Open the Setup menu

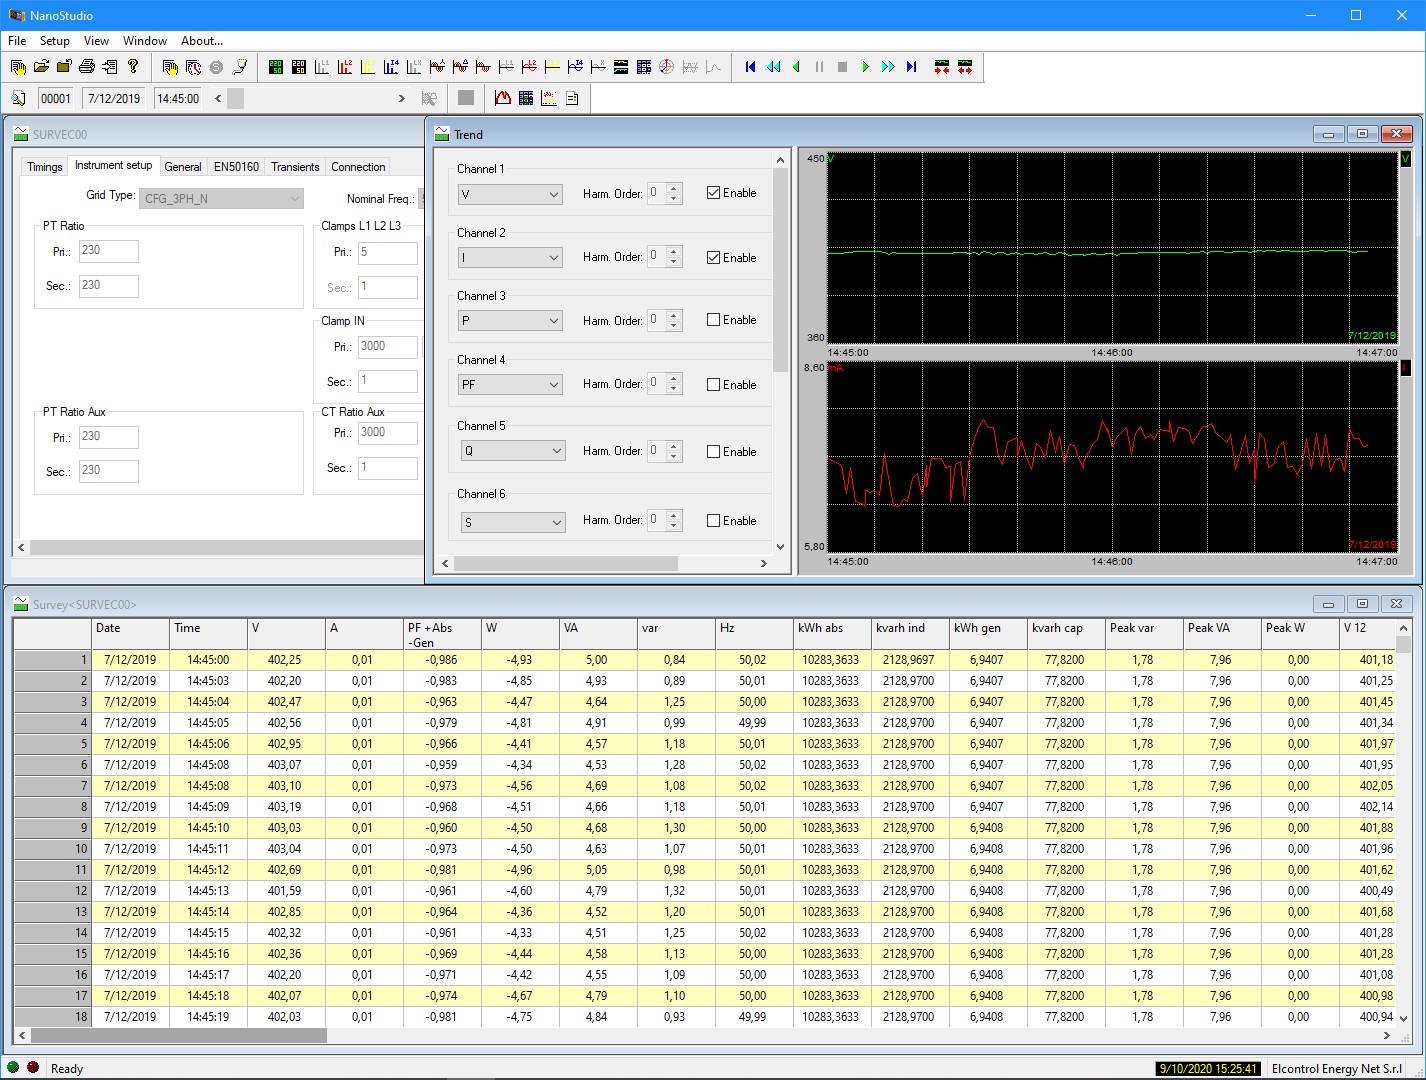click(x=54, y=41)
